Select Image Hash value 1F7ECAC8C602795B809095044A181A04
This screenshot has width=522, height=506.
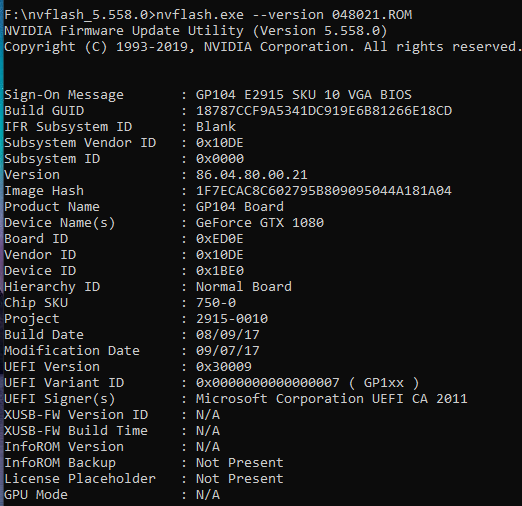324,191
